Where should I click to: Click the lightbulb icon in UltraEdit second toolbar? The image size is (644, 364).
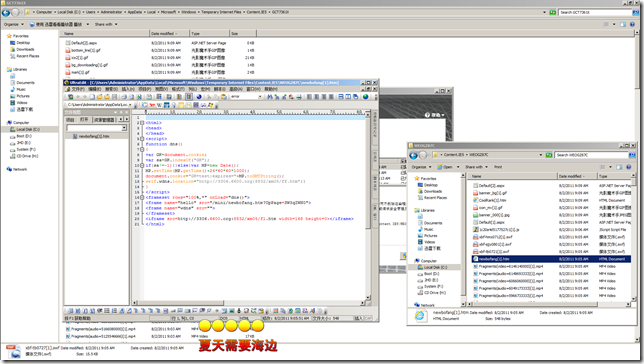pyautogui.click(x=174, y=105)
